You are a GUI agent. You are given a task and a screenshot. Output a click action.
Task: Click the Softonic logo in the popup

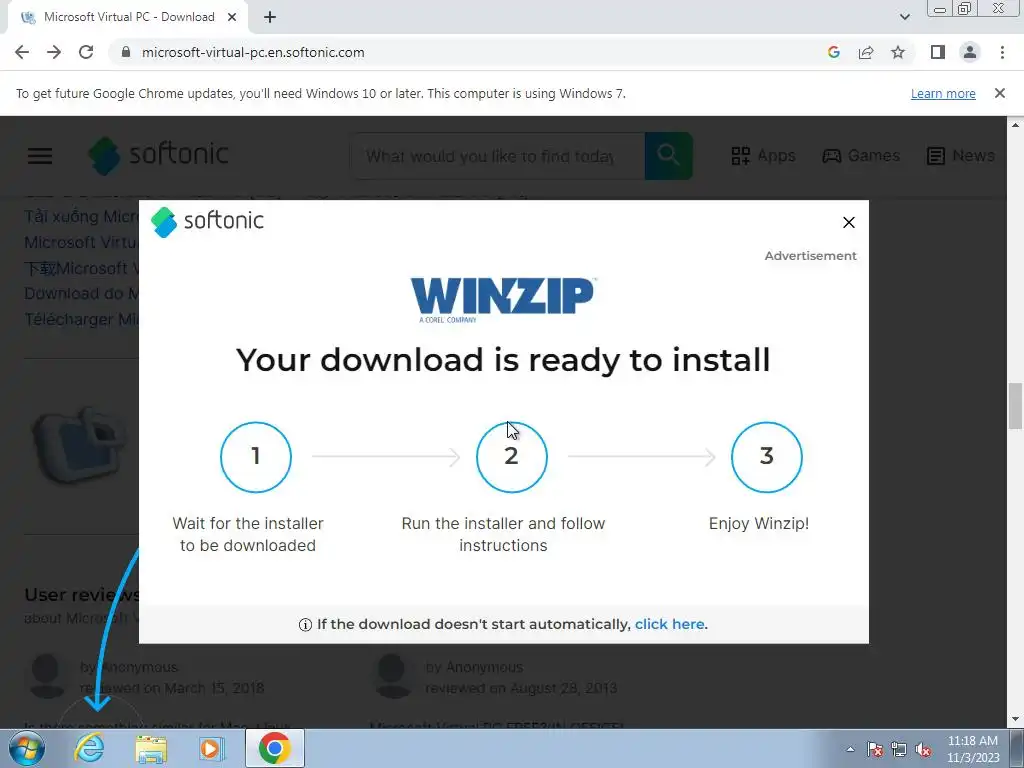tap(207, 221)
